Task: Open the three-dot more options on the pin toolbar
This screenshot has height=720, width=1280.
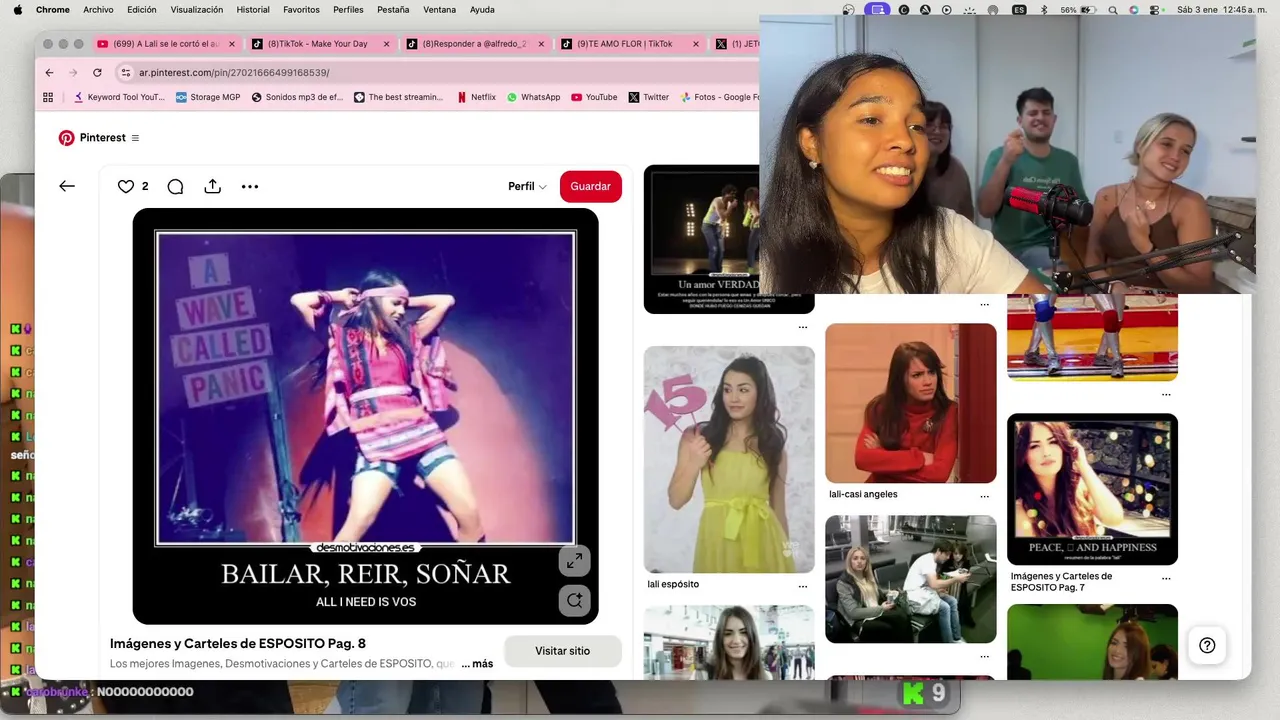Action: tap(250, 186)
